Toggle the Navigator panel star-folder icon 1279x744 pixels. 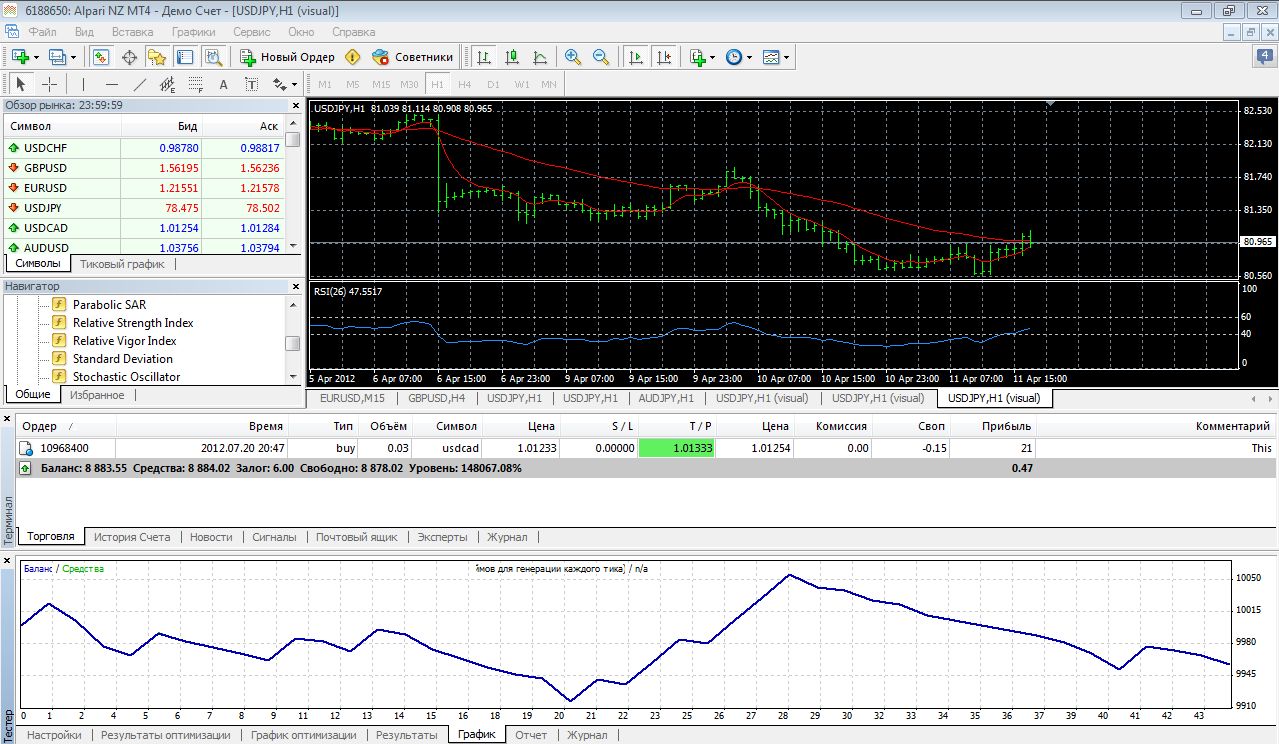[157, 57]
